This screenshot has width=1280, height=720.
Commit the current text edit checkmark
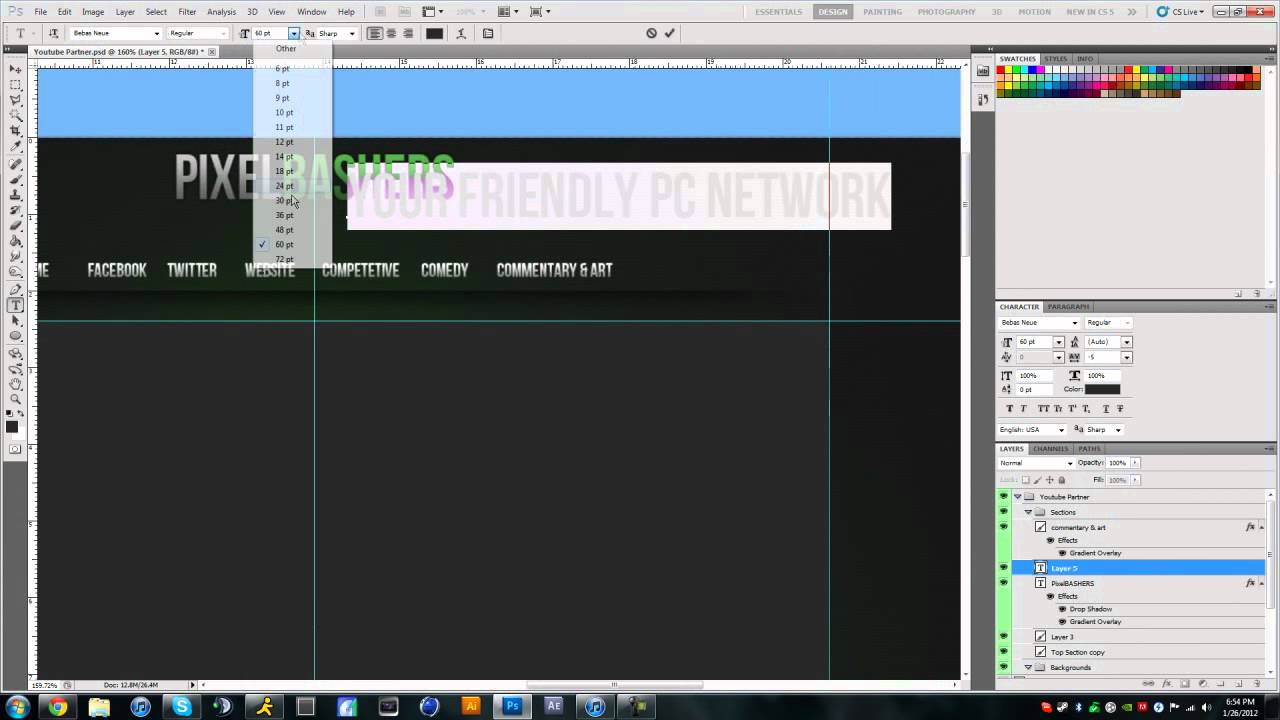(669, 33)
